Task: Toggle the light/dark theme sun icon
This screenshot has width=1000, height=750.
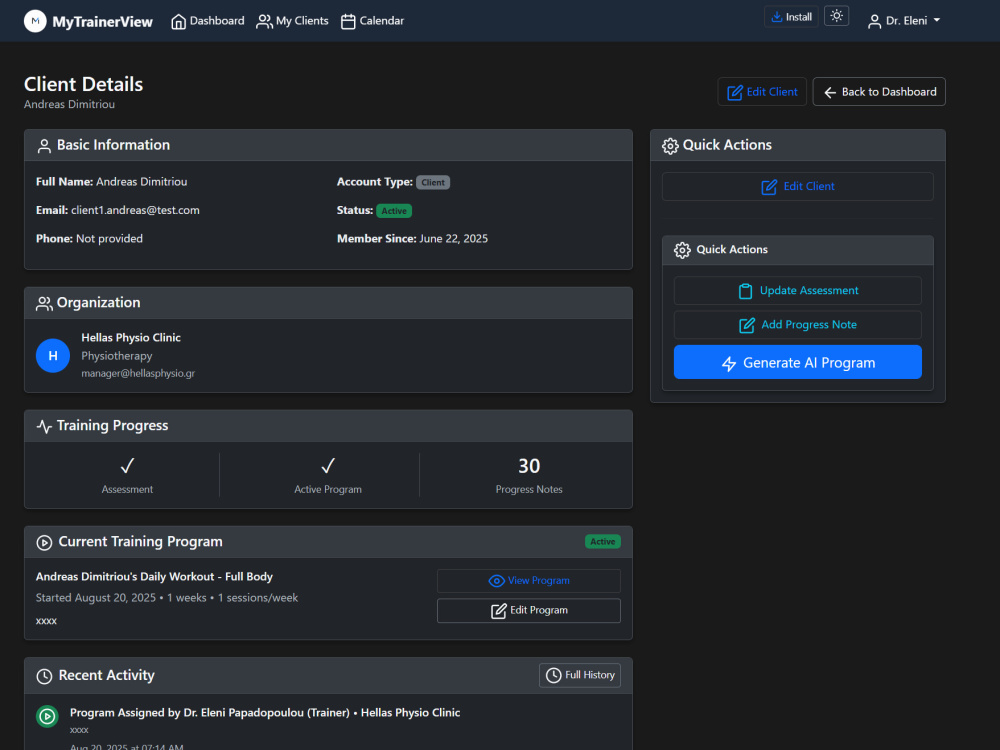Action: (836, 16)
